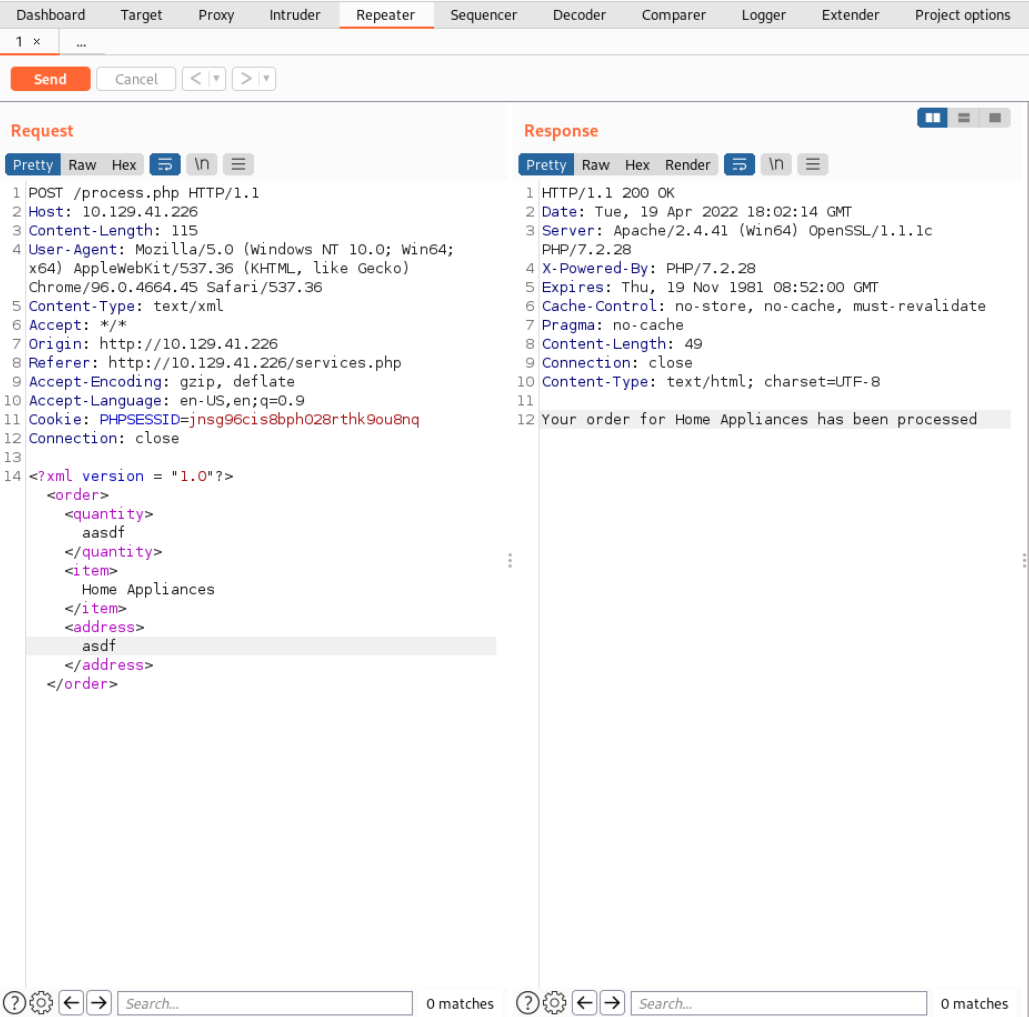The height and width of the screenshot is (1017, 1029).
Task: Add a new Repeater tab via ellipsis
Action: (81, 43)
